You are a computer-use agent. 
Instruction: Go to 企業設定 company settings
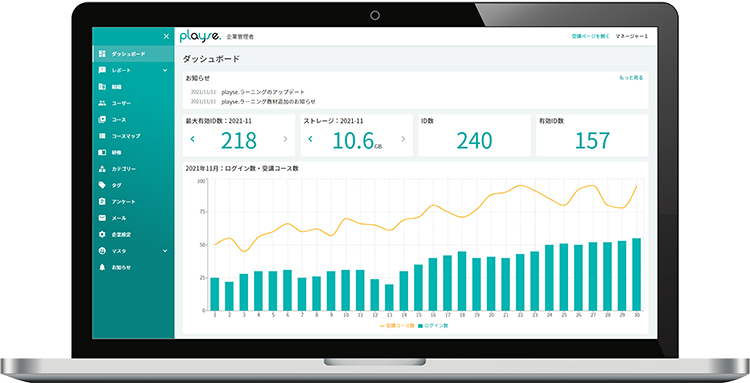pyautogui.click(x=133, y=234)
